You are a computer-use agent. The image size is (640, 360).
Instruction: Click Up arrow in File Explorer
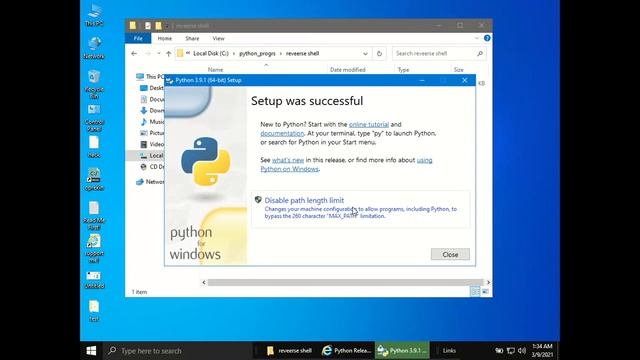click(168, 53)
